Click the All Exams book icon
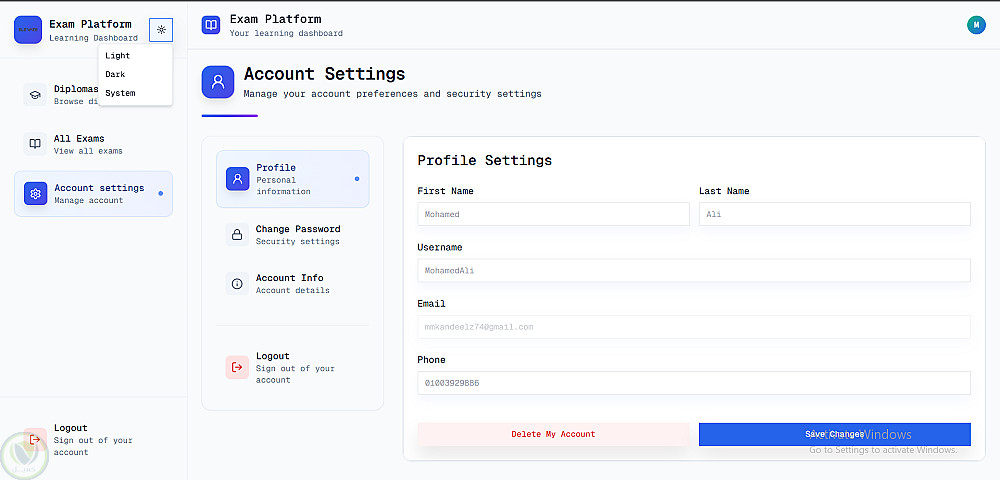The height and width of the screenshot is (480, 1000). (x=36, y=144)
